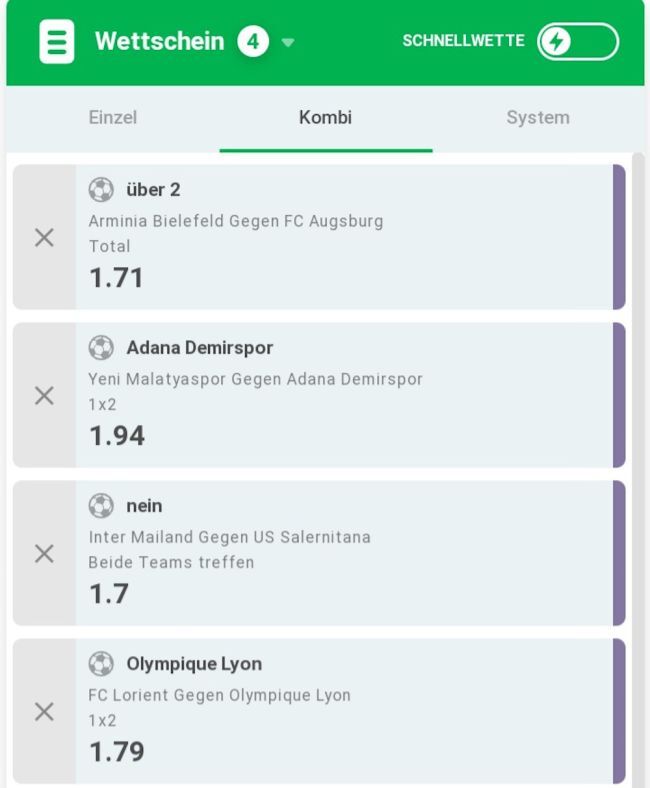Click the bet count badge showing 4
650x788 pixels.
click(253, 42)
